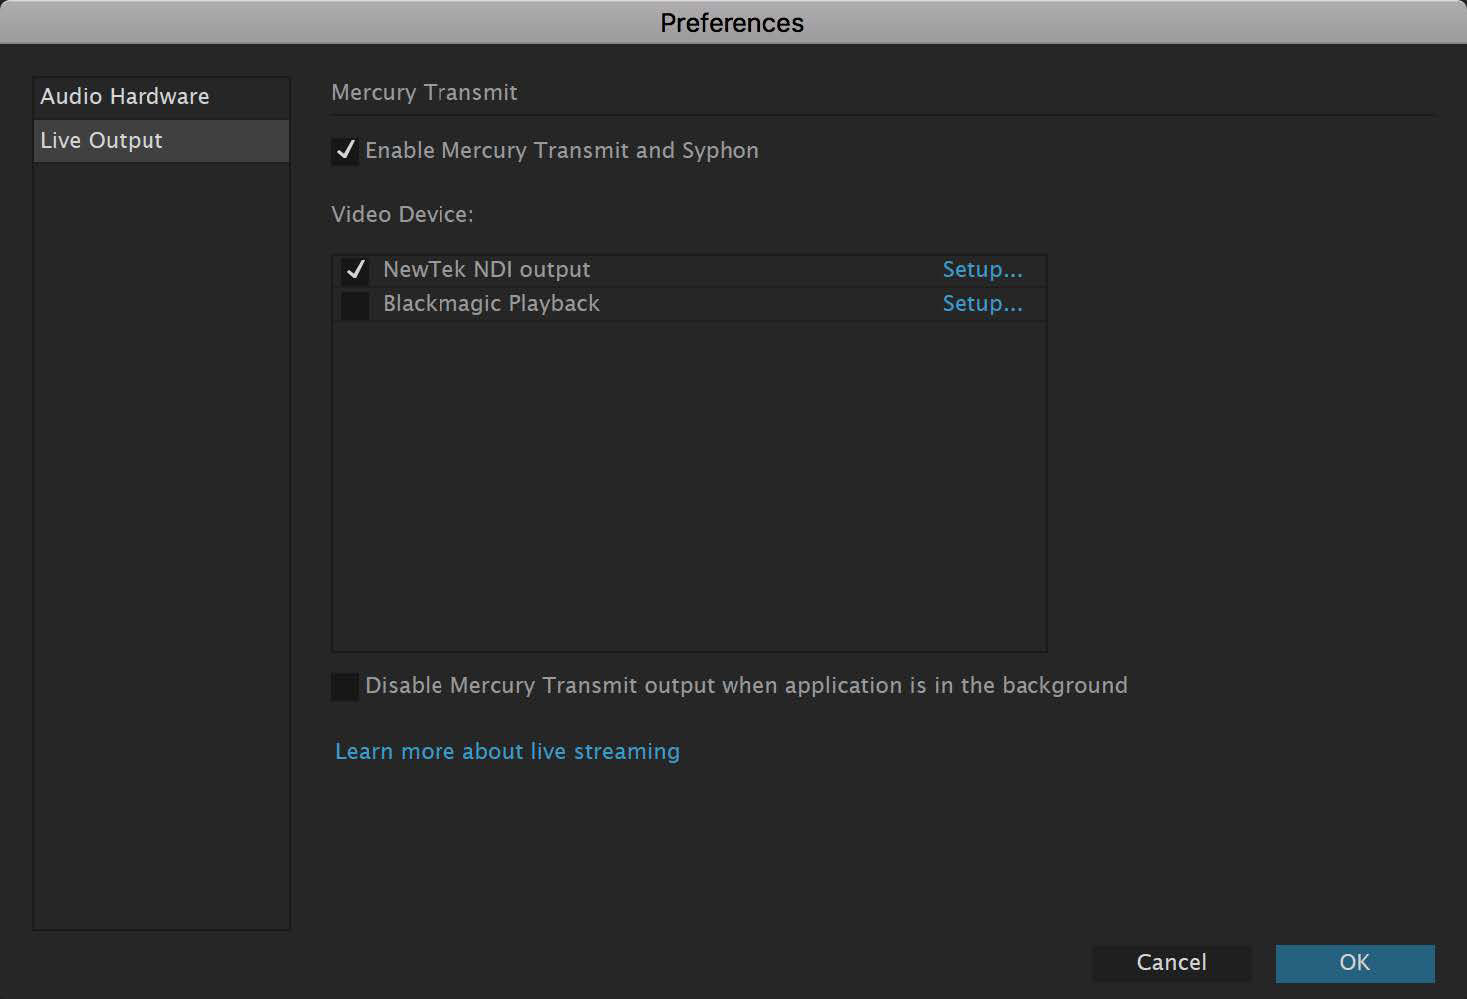Enable the Blackmagic Playback checkbox
This screenshot has height=999, width=1467.
(x=355, y=304)
